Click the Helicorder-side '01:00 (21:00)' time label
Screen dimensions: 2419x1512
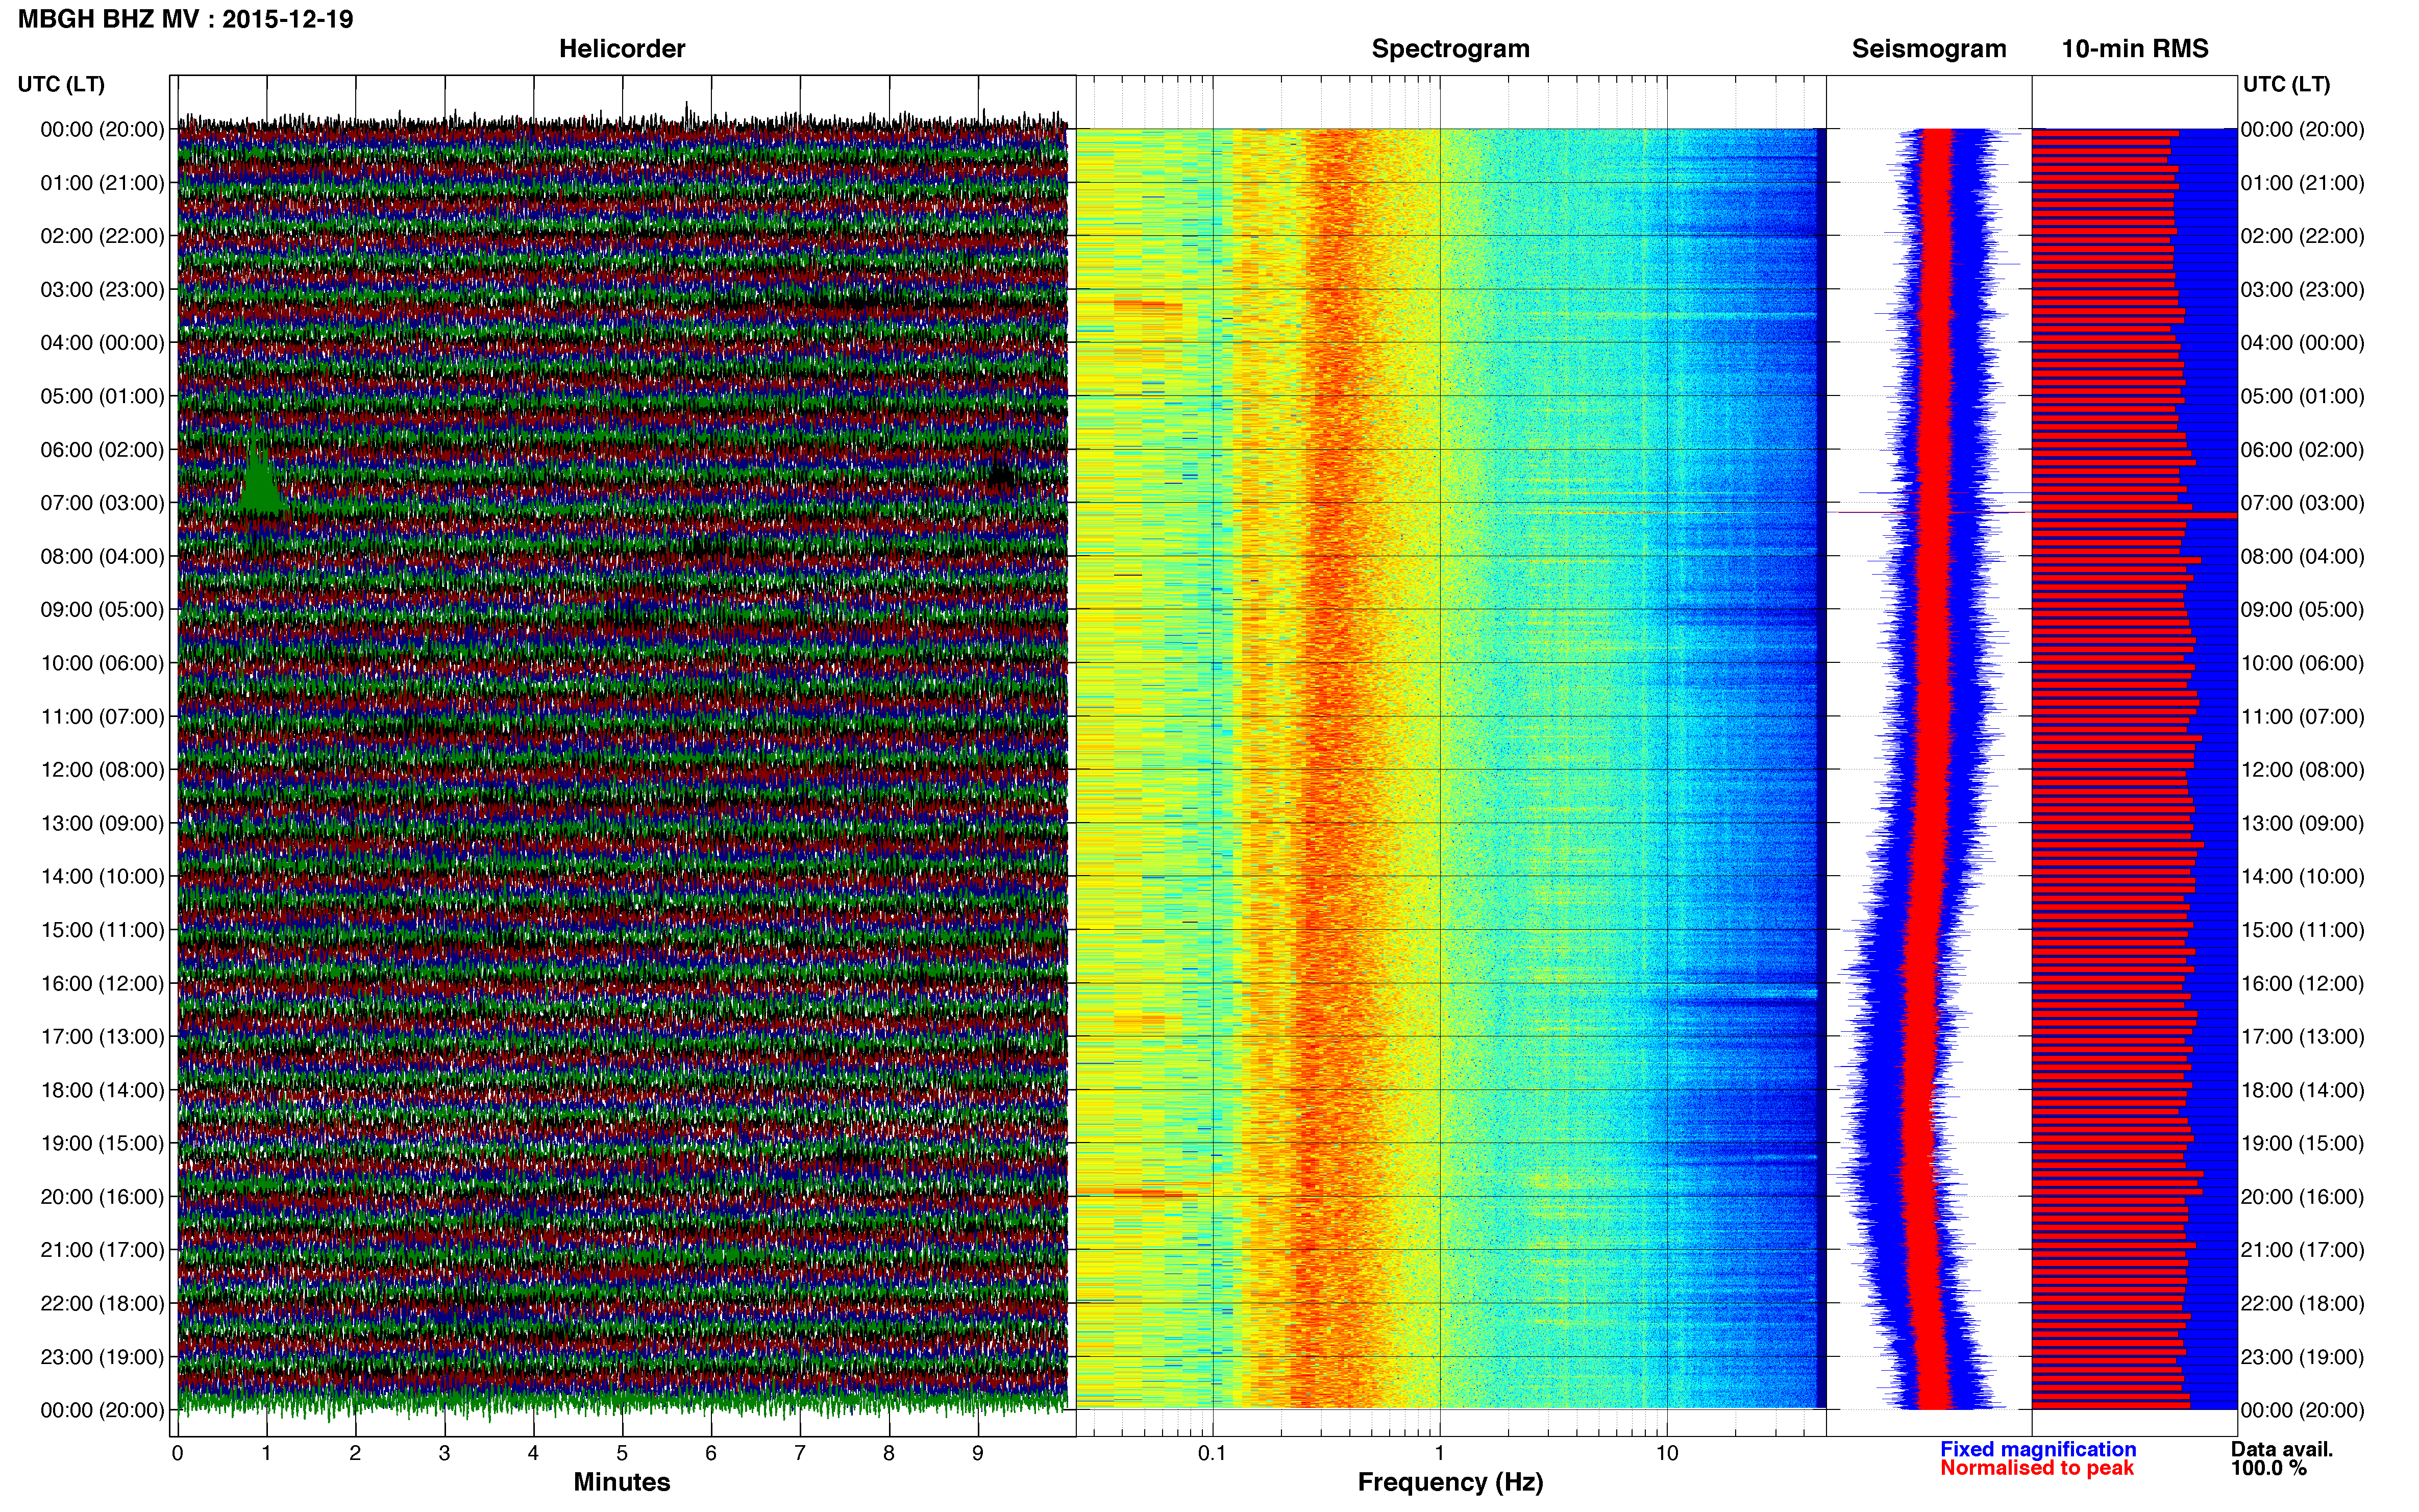point(102,183)
